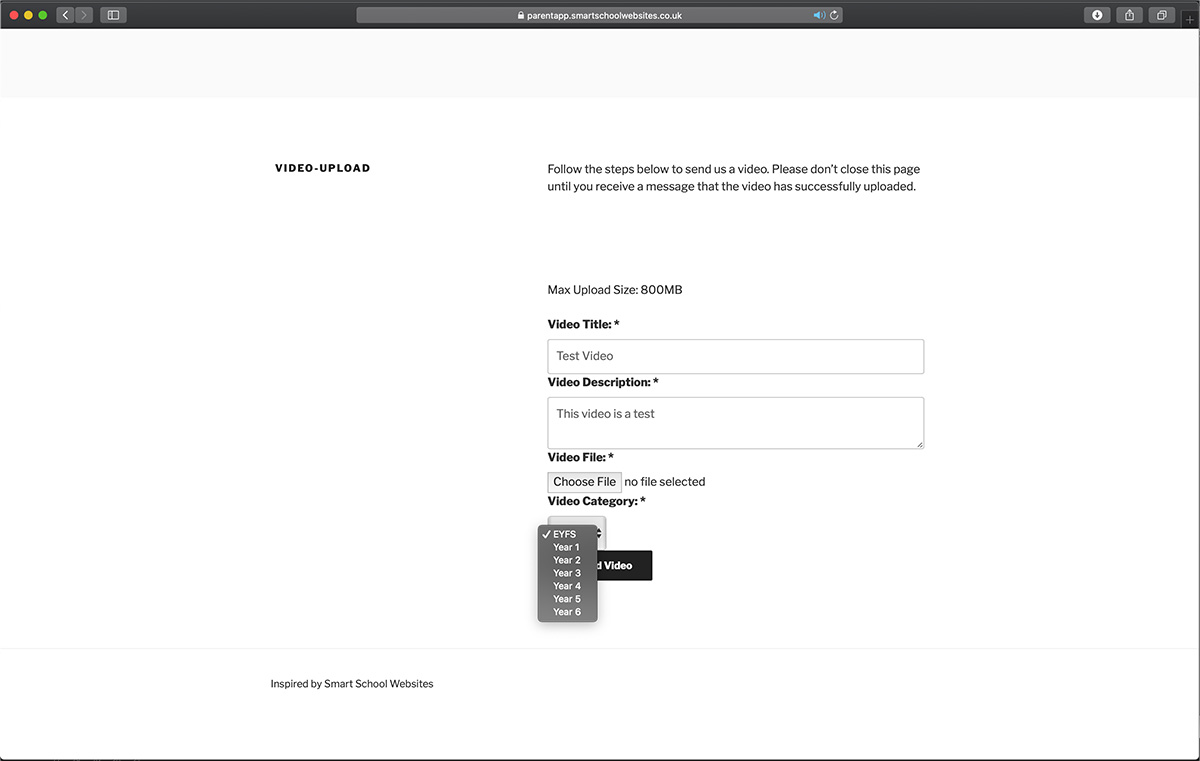Focus the Video Description text area
Viewport: 1200px width, 761px height.
pyautogui.click(x=735, y=422)
